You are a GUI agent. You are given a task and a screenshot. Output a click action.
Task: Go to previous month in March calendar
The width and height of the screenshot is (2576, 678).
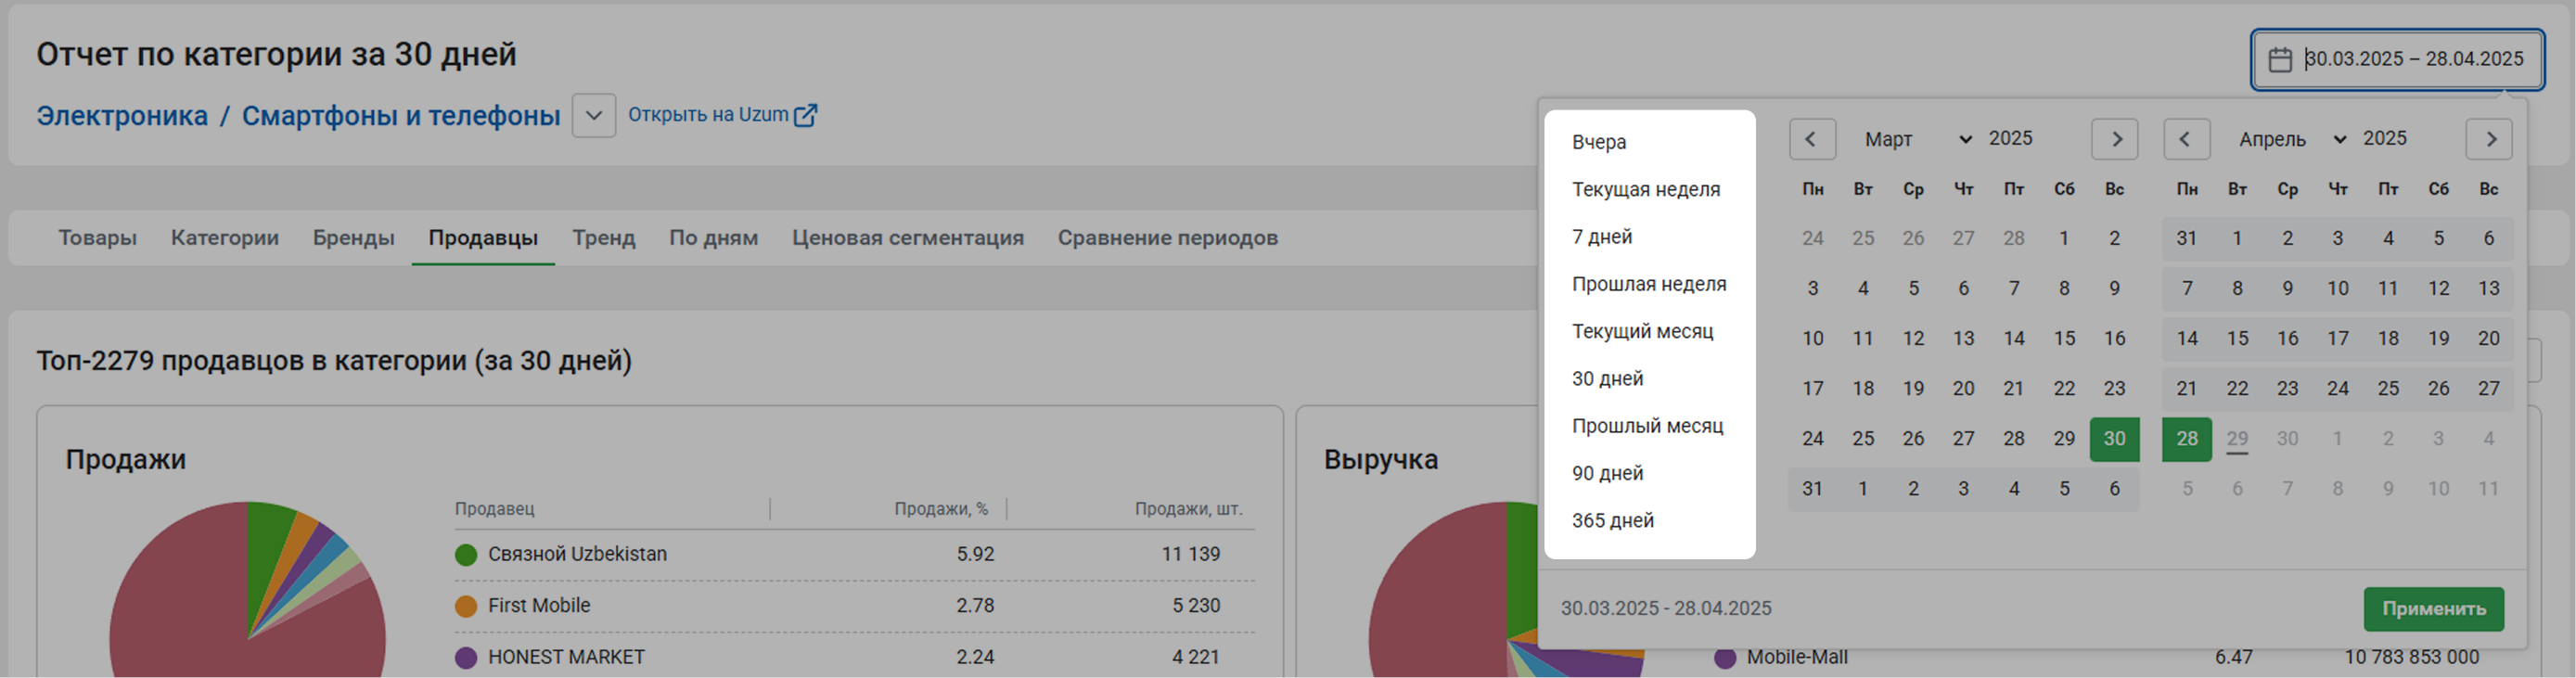(x=1811, y=139)
